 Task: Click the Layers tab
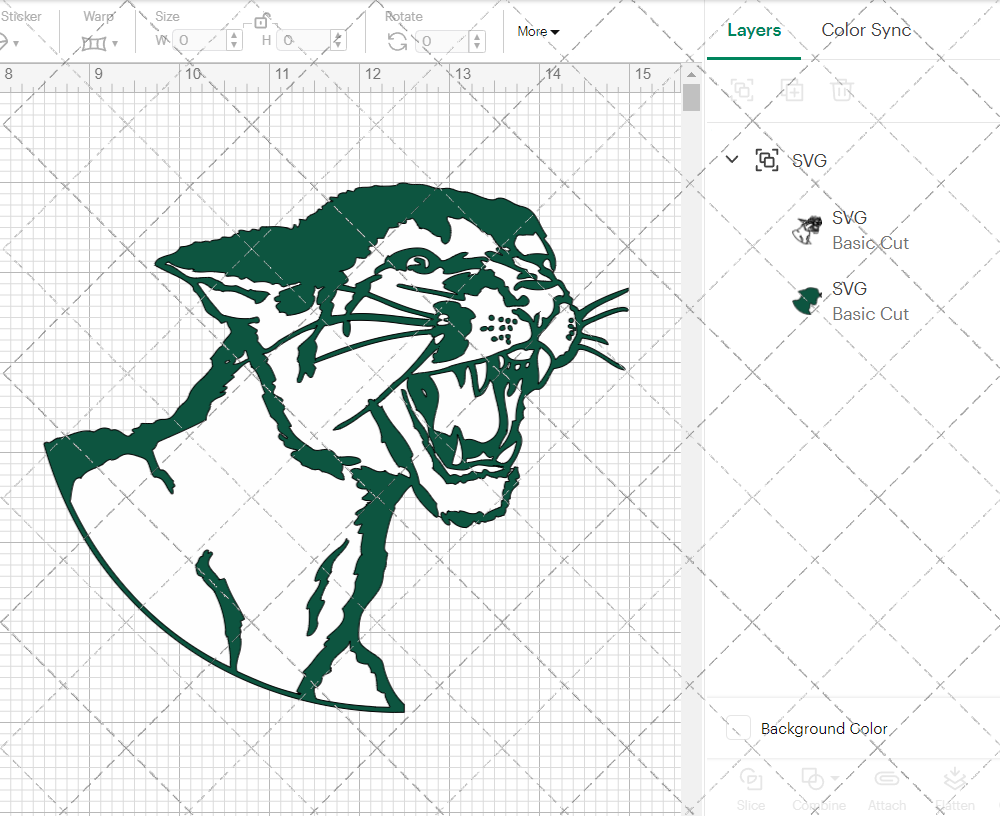(753, 30)
